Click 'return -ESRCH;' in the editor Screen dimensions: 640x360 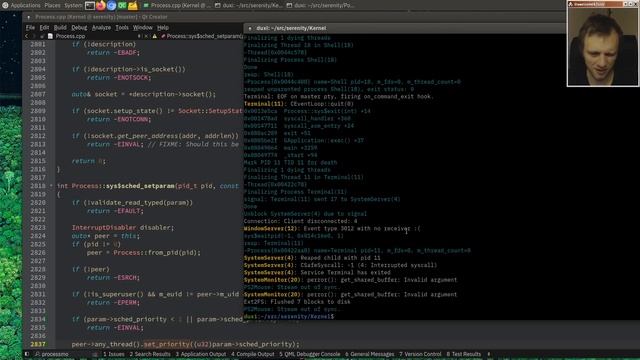click(113, 278)
